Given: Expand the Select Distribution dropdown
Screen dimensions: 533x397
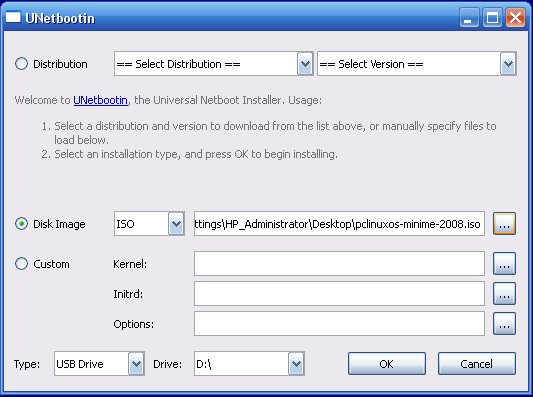Looking at the screenshot, I should (213, 64).
